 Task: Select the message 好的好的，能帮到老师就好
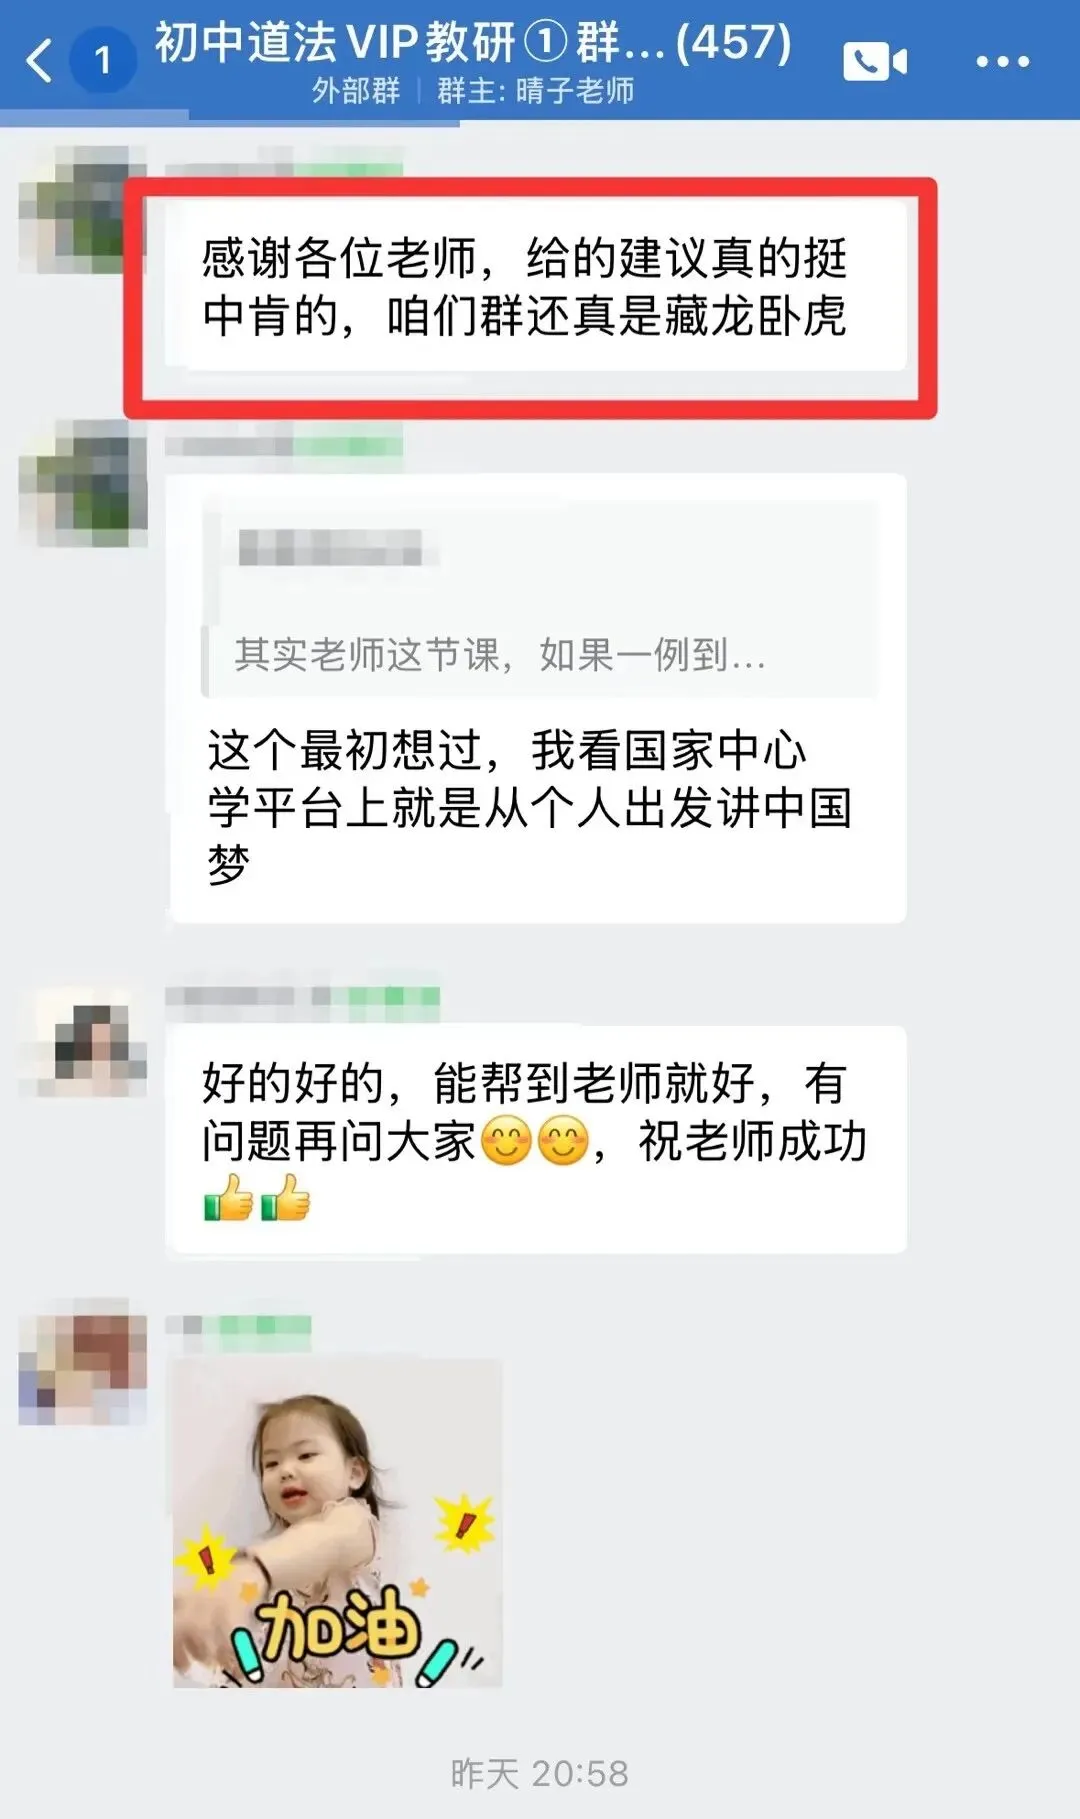[x=537, y=1140]
